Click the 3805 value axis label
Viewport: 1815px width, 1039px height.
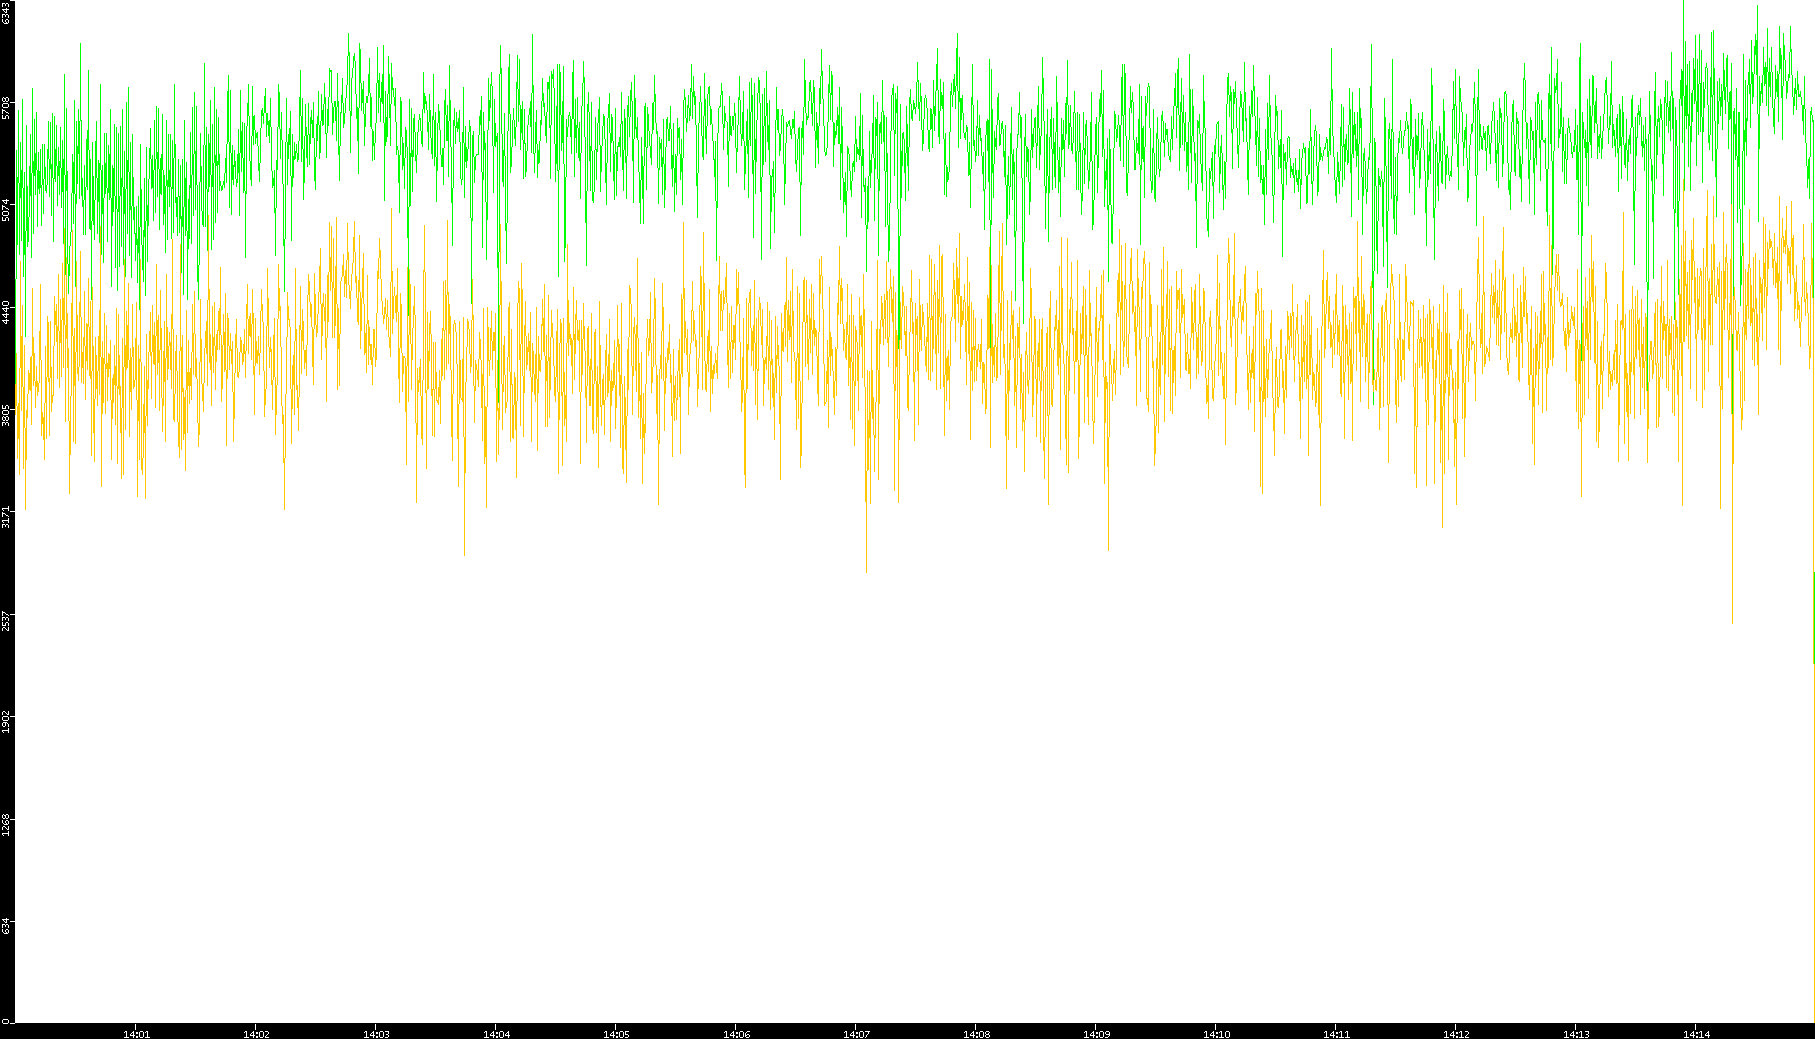[x=6, y=415]
